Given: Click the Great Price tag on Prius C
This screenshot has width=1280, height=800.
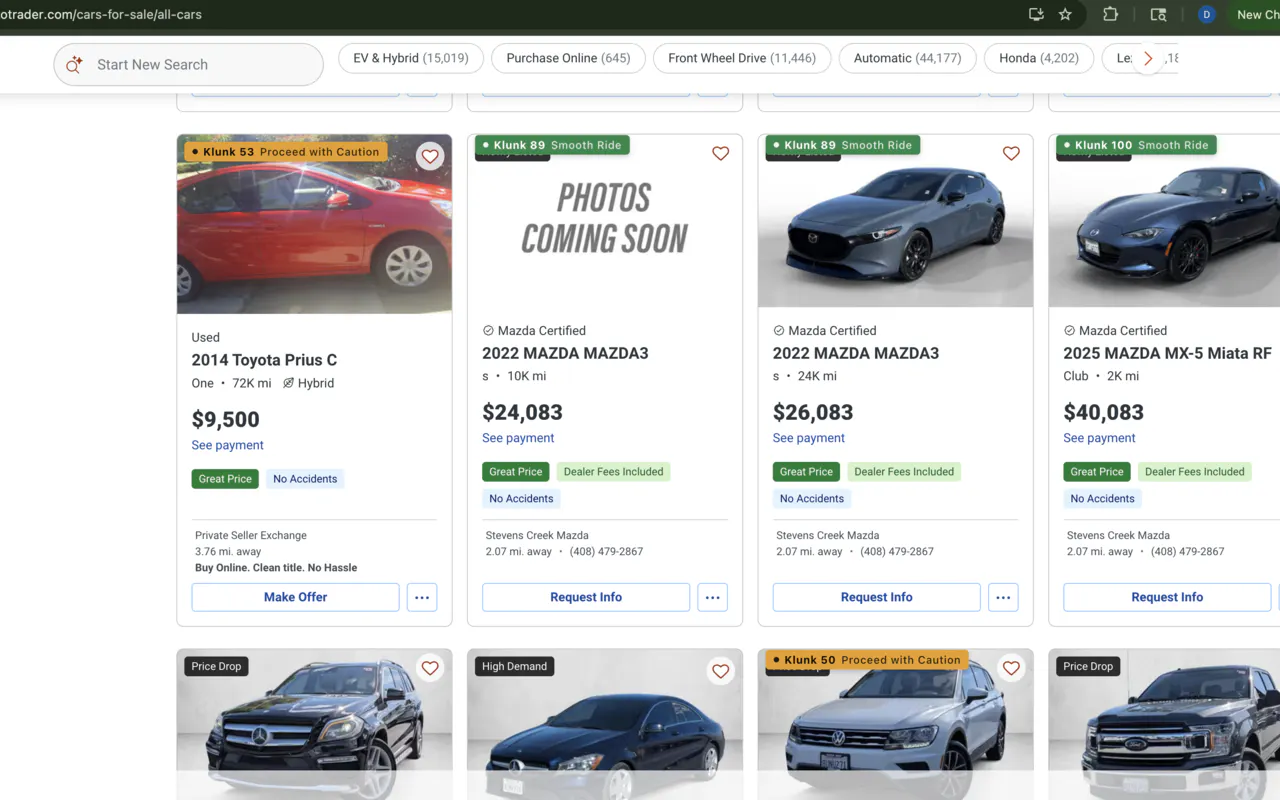Looking at the screenshot, I should pyautogui.click(x=225, y=479).
